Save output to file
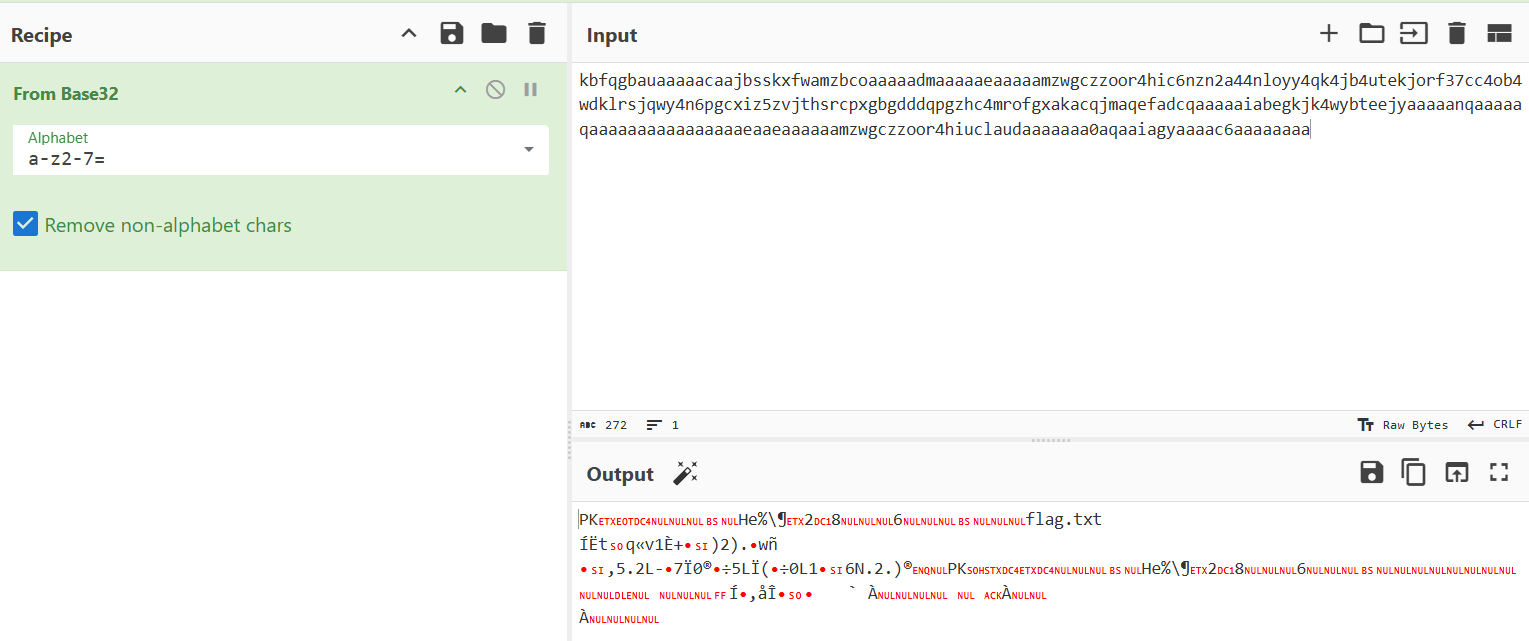 [x=1371, y=473]
